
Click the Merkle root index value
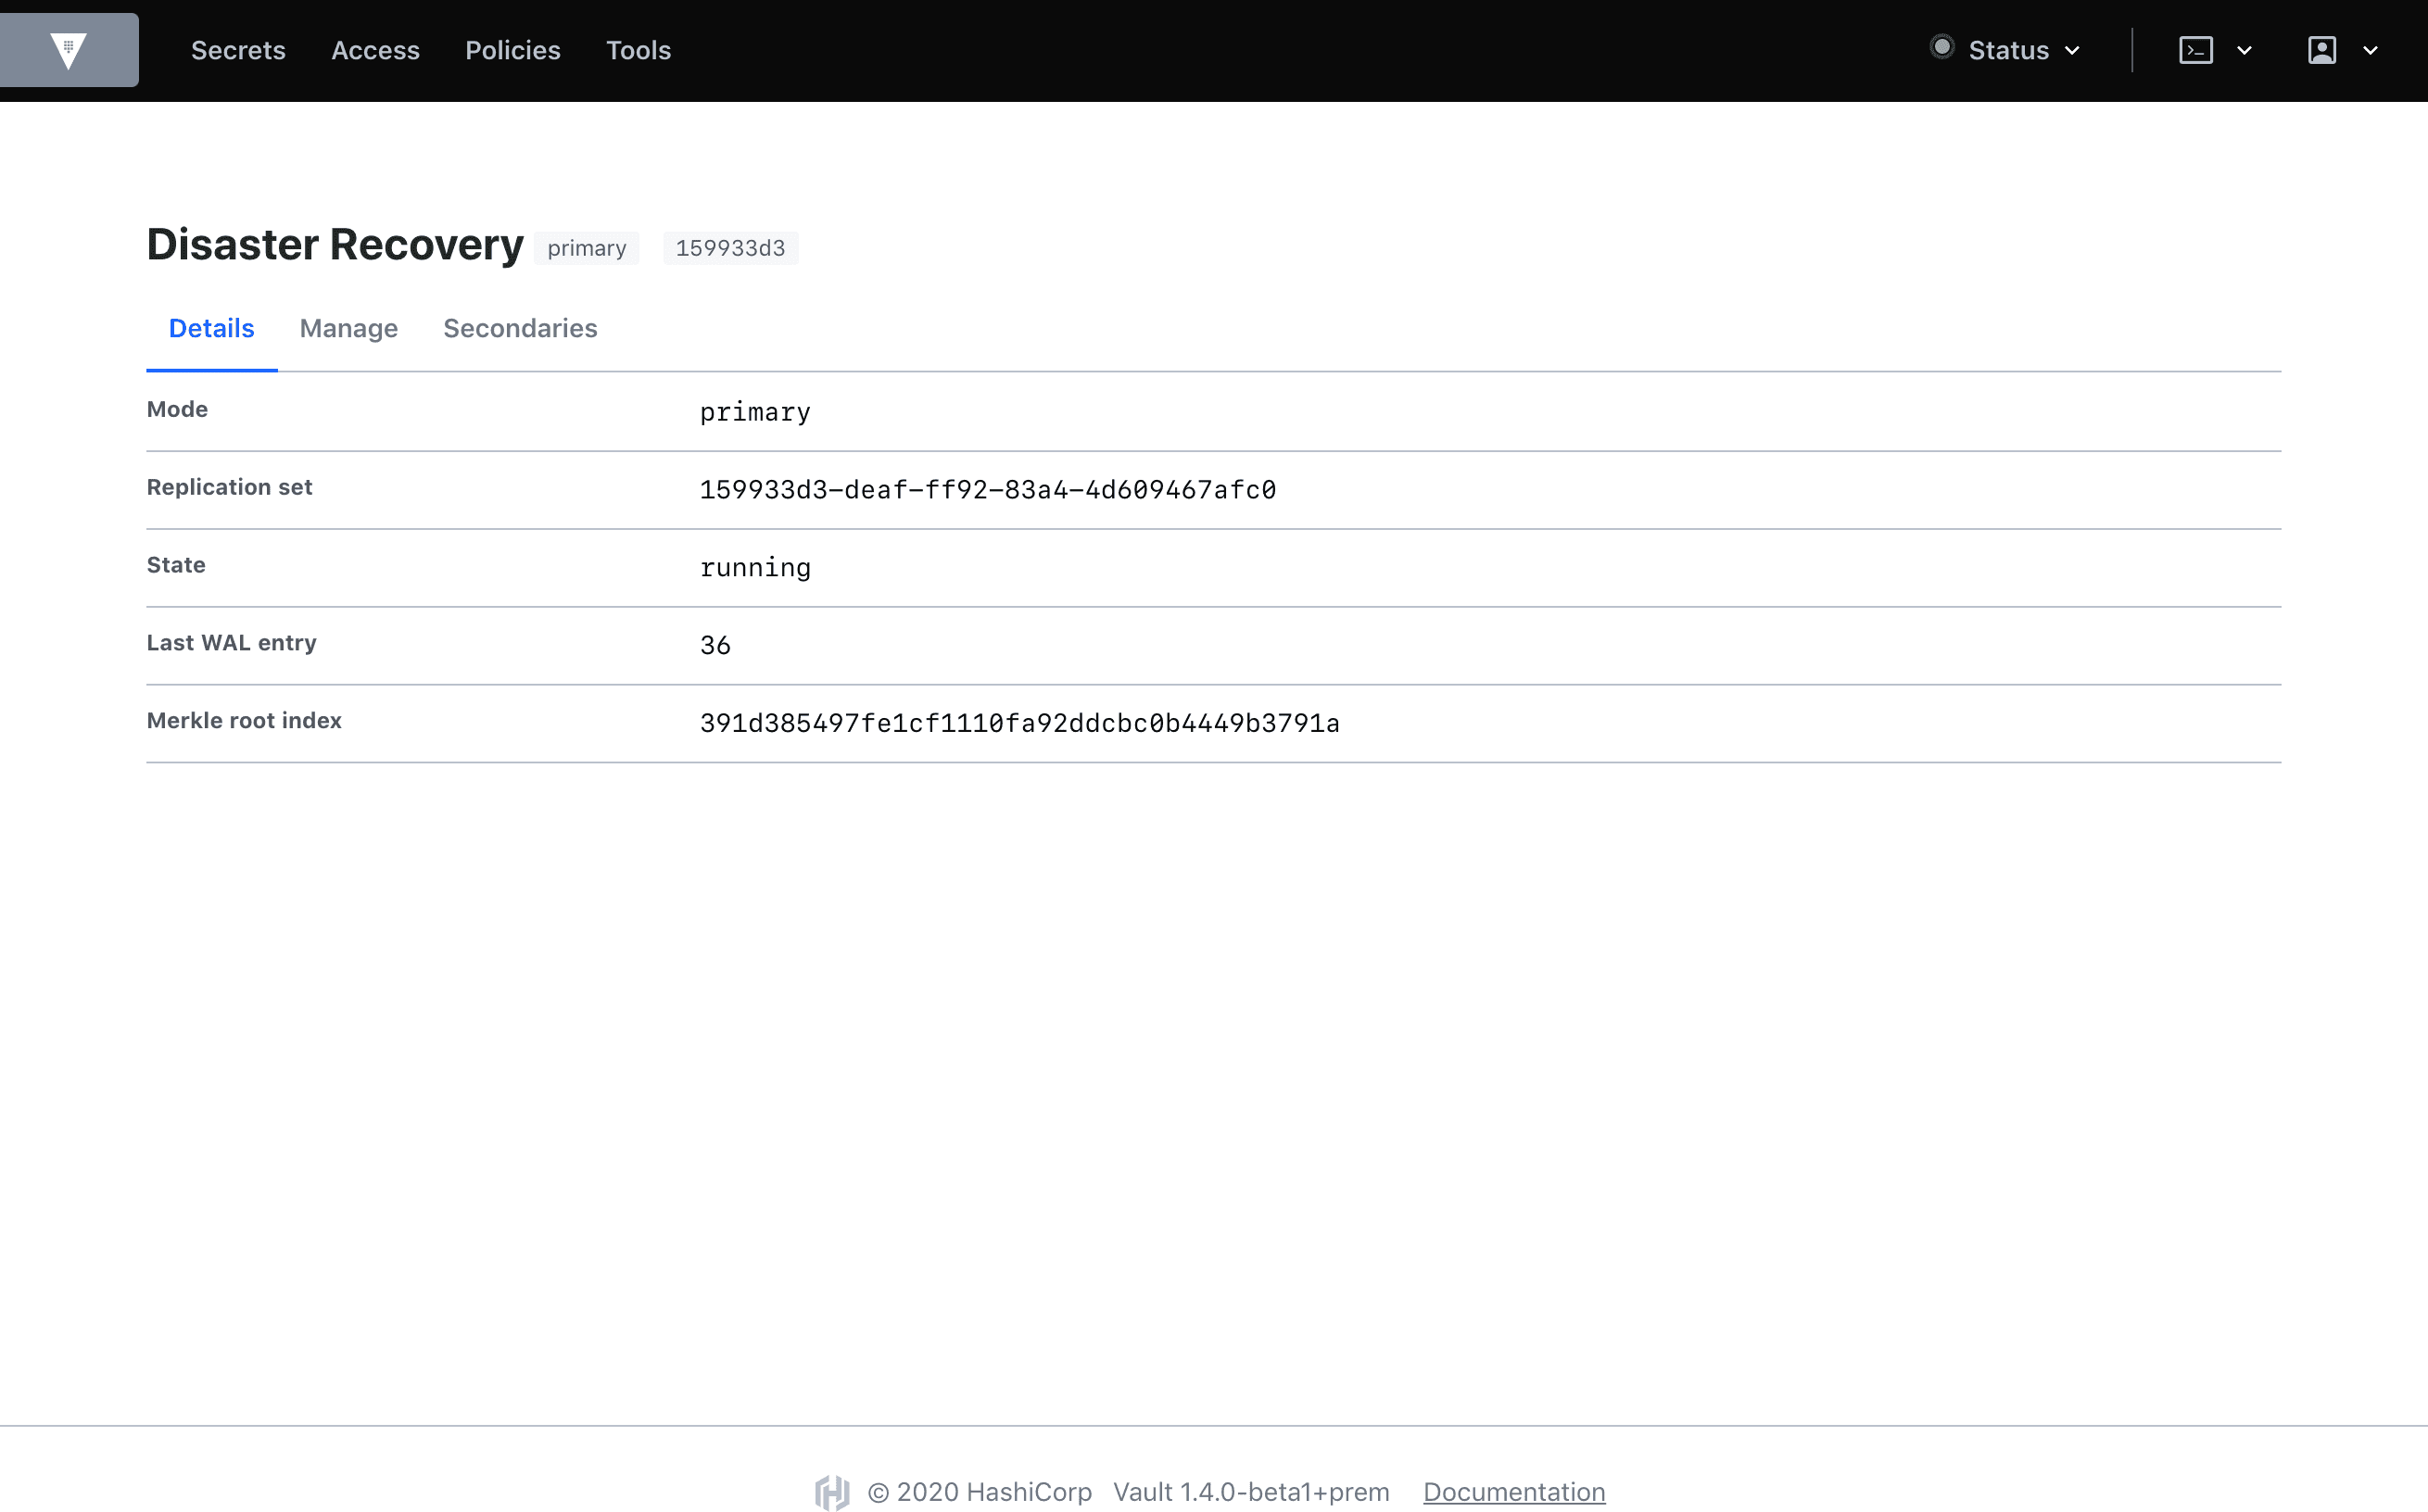(1019, 723)
